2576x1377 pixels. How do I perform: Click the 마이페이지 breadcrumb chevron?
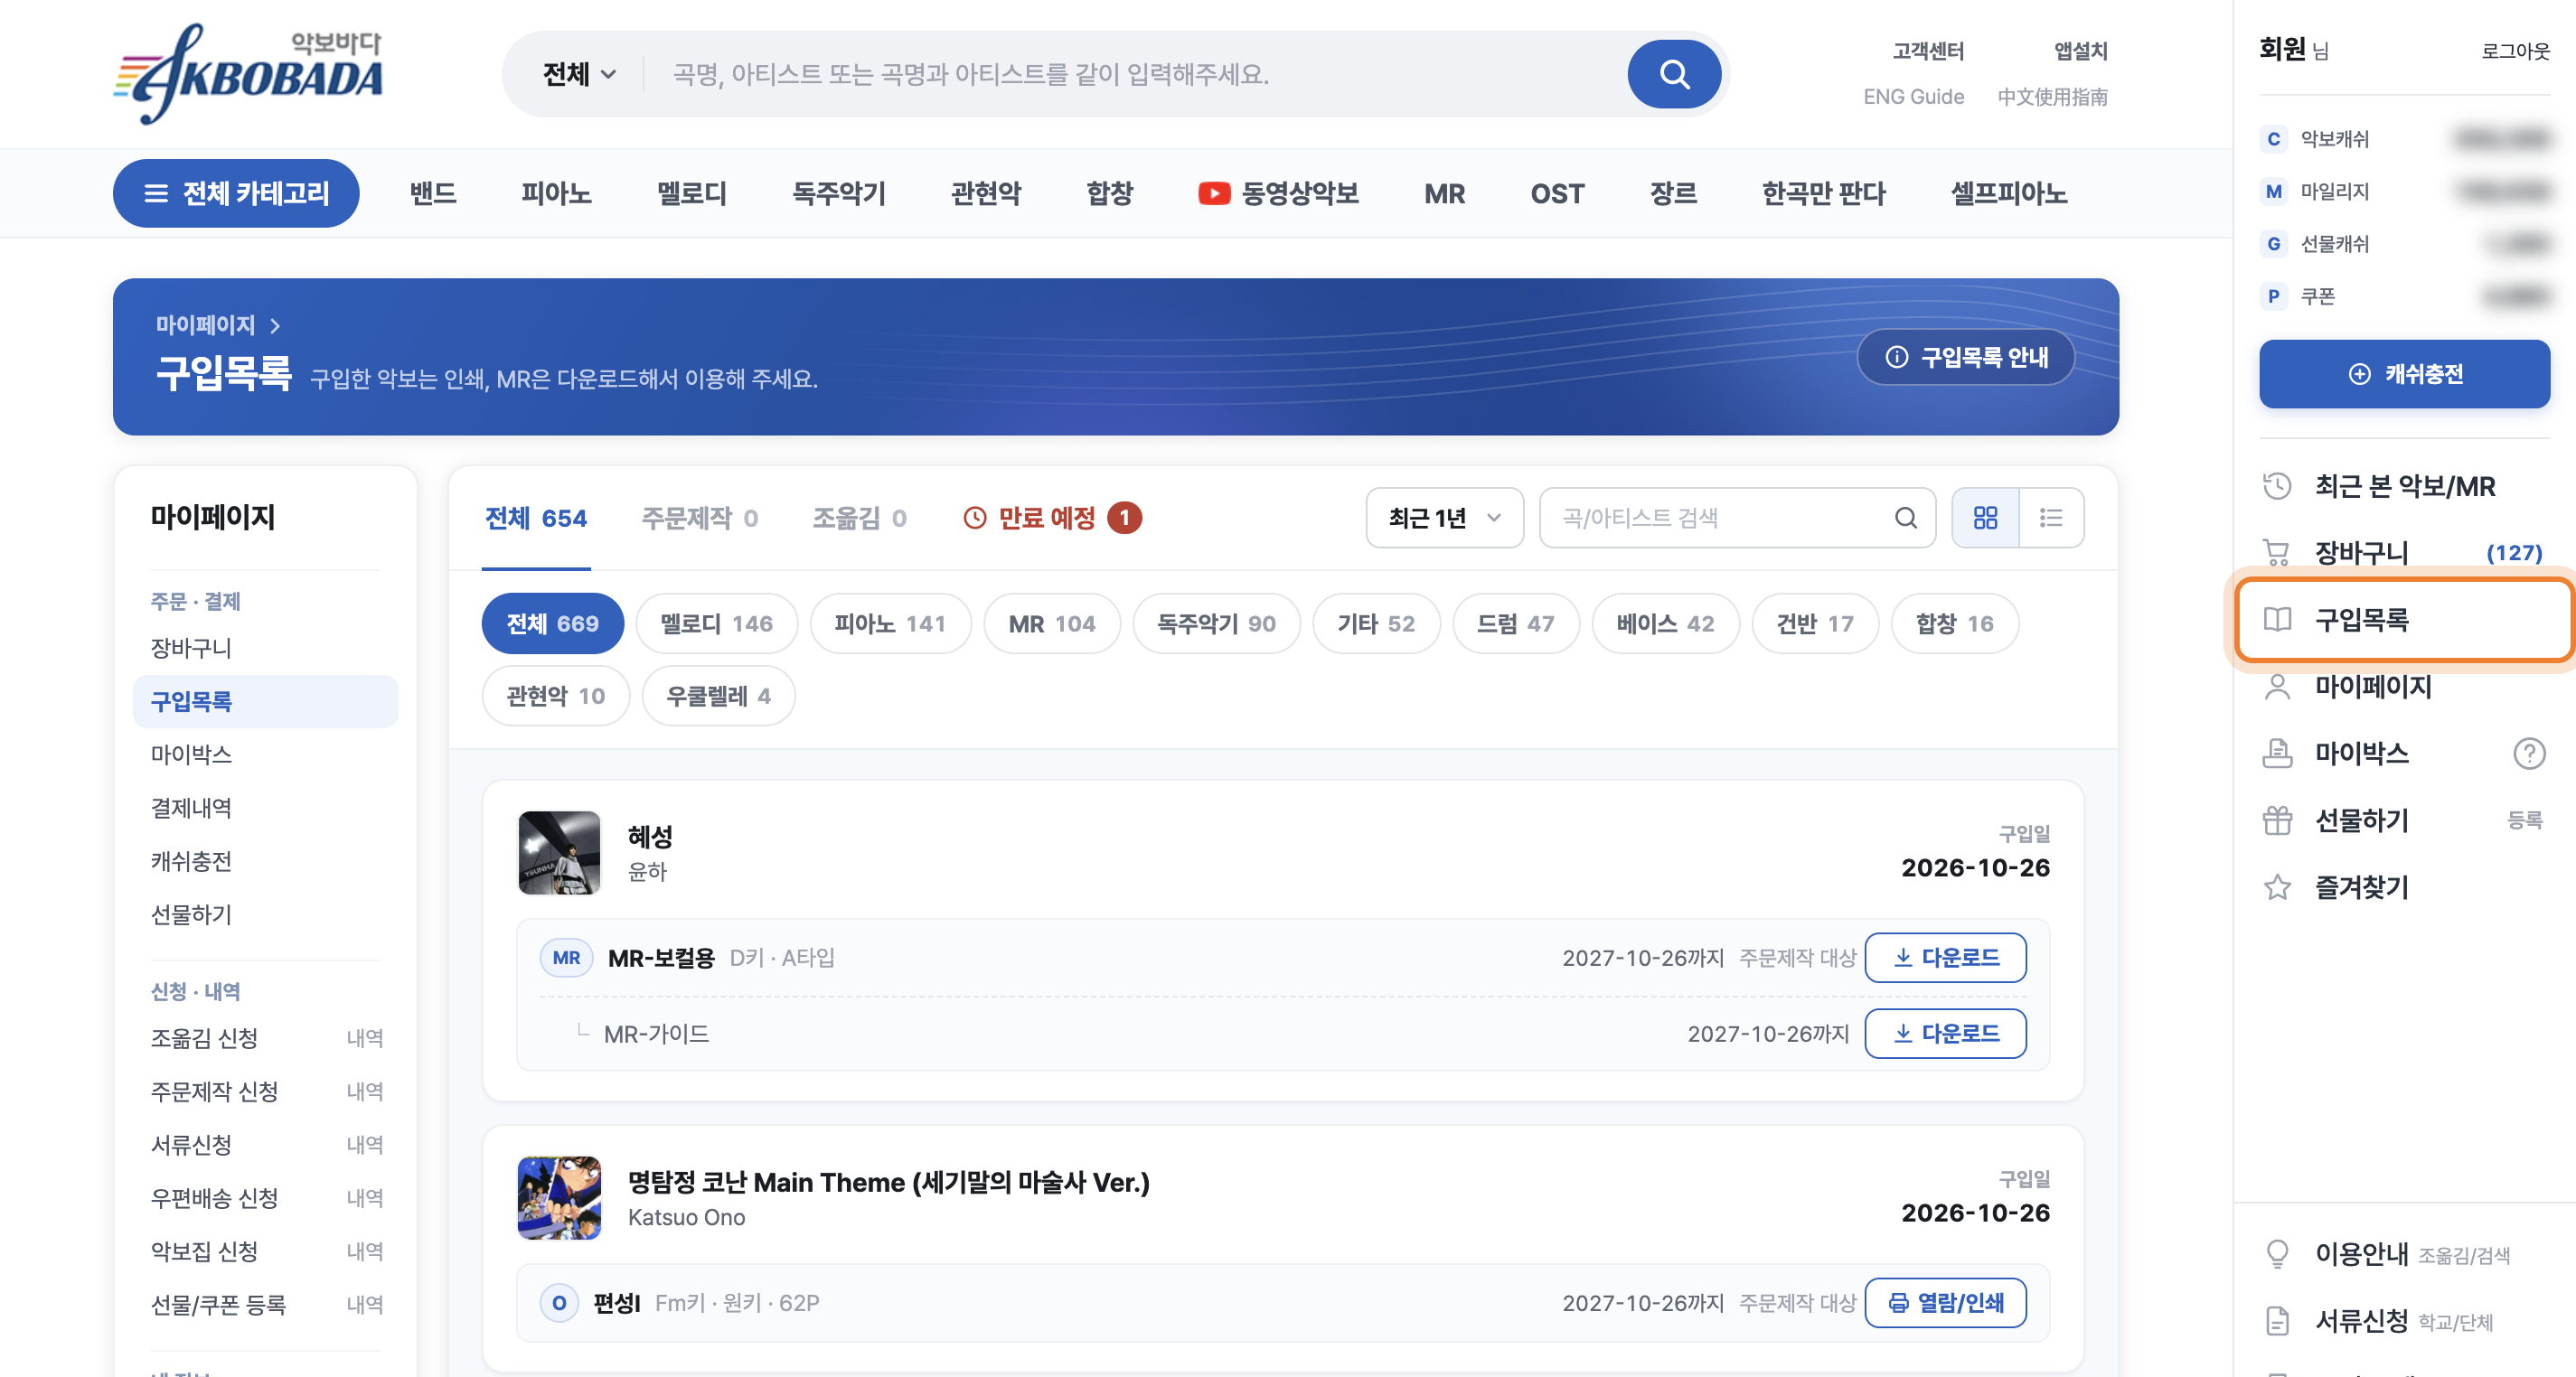(x=275, y=326)
